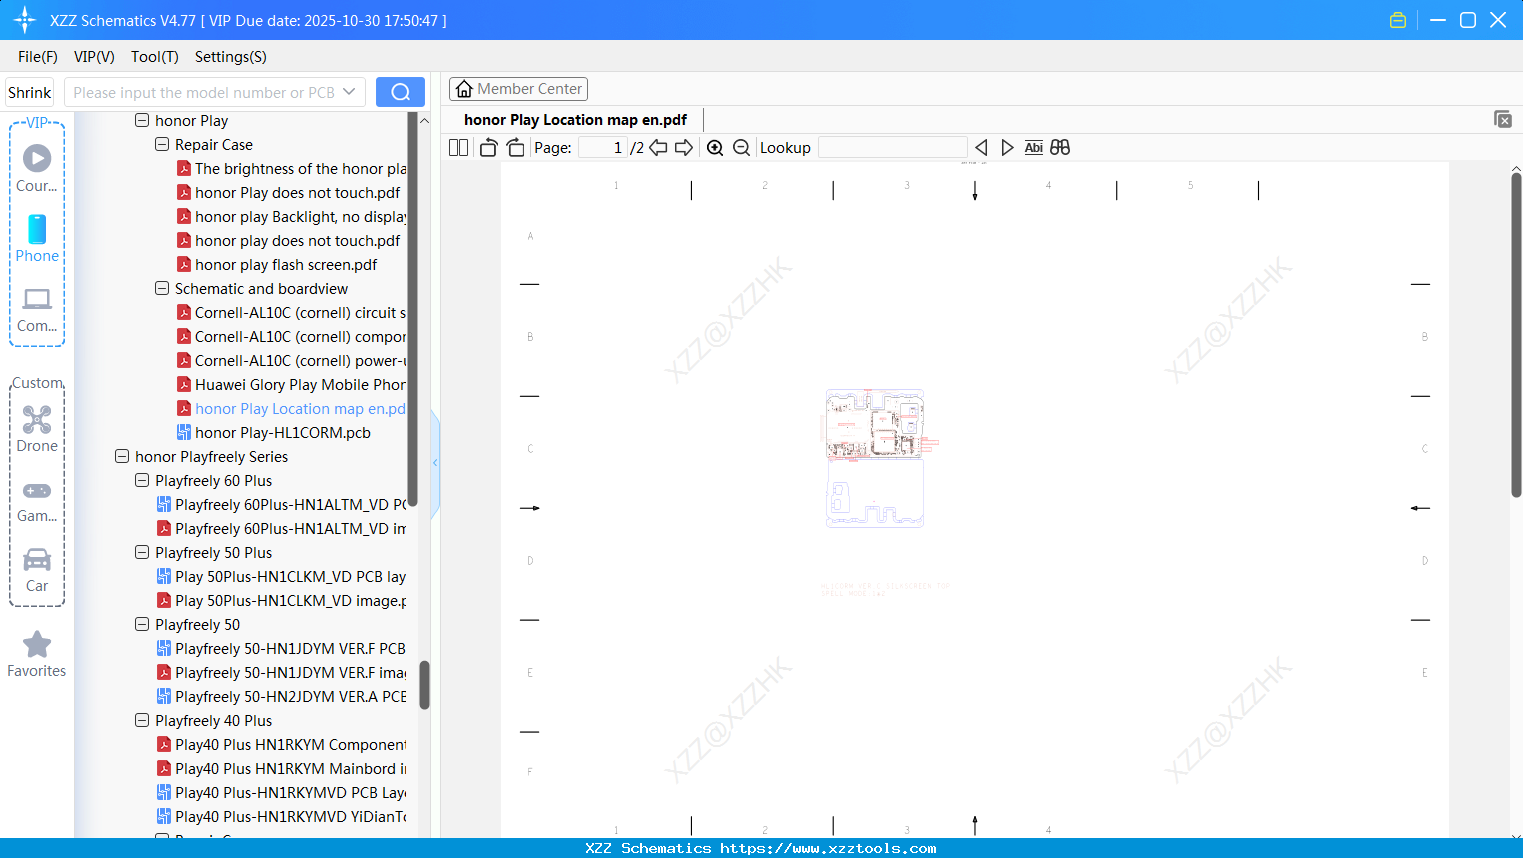Rotate the page clockwise
This screenshot has width=1523, height=858.
pos(515,148)
